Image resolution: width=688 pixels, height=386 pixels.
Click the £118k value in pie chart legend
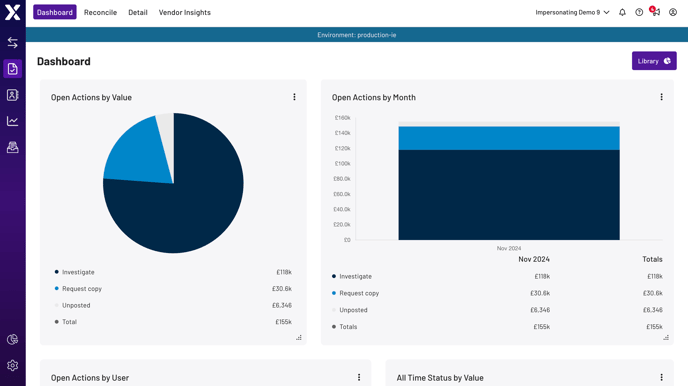click(x=284, y=272)
